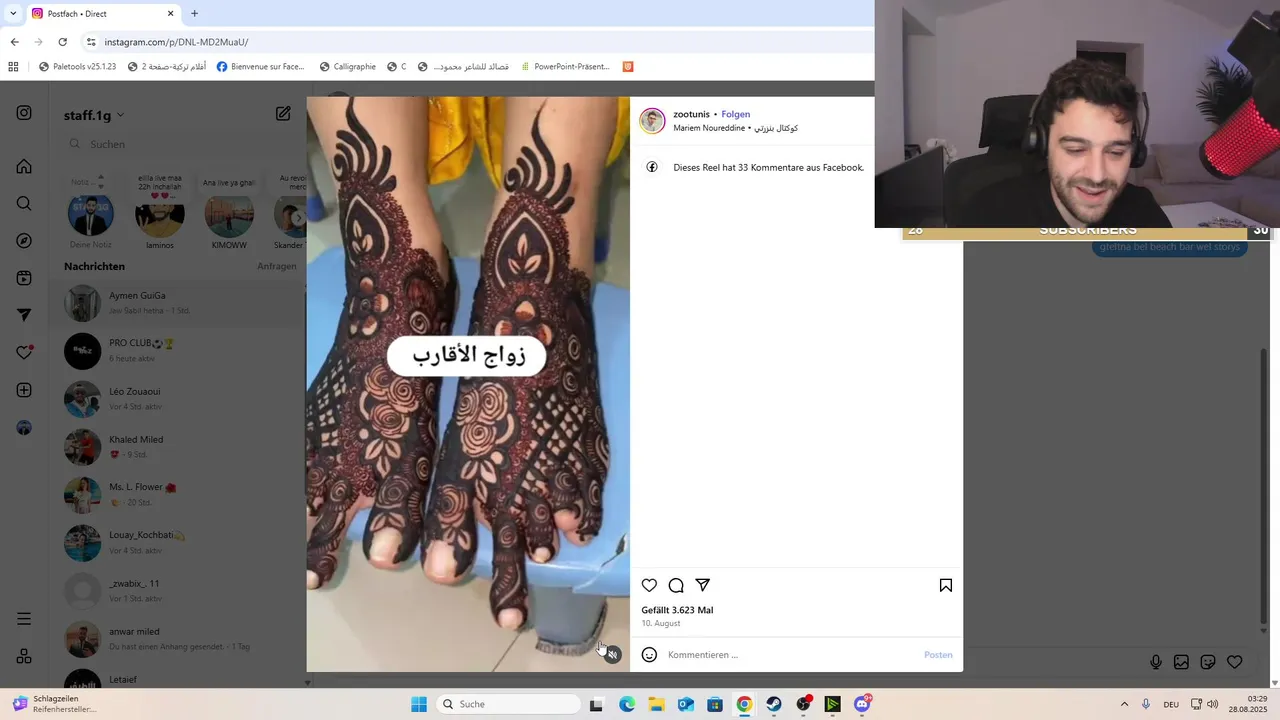Open Explore compass icon in sidebar
The width and height of the screenshot is (1280, 720).
pos(24,241)
